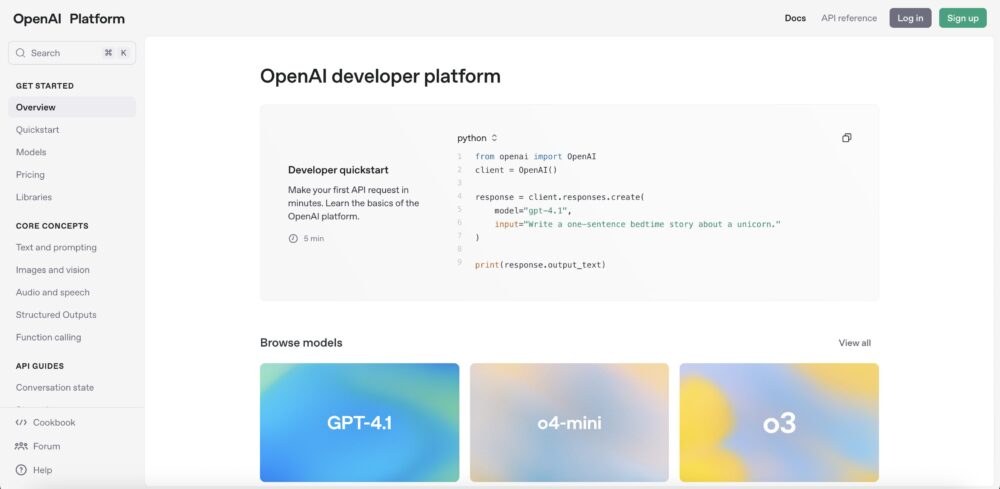
Task: Click the code line print(response.output_text)
Action: [540, 265]
